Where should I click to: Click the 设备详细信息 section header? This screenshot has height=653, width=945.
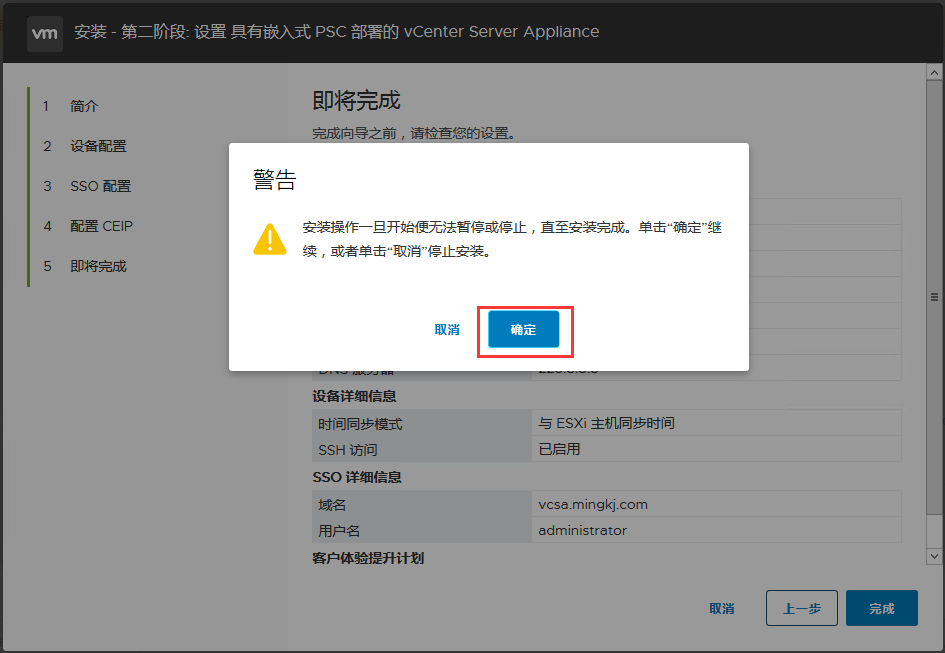pos(354,396)
